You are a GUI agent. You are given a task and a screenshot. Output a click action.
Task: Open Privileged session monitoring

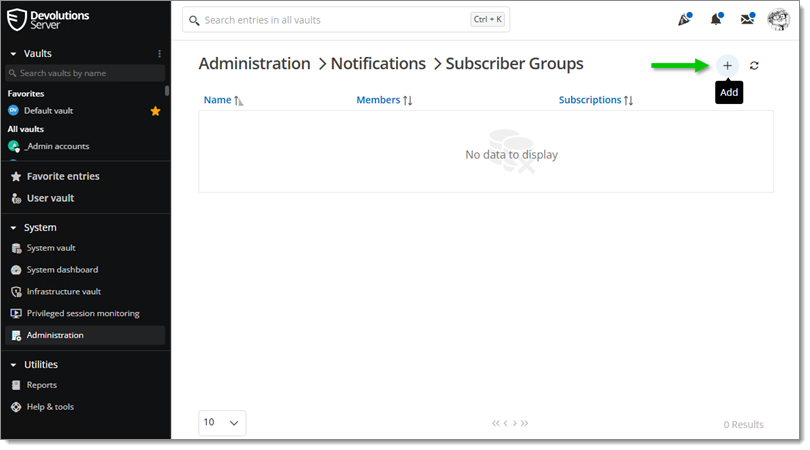pyautogui.click(x=82, y=313)
